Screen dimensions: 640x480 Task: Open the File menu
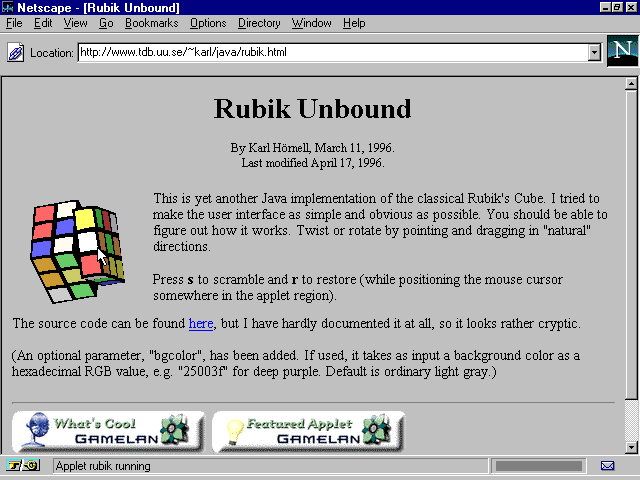(x=15, y=23)
